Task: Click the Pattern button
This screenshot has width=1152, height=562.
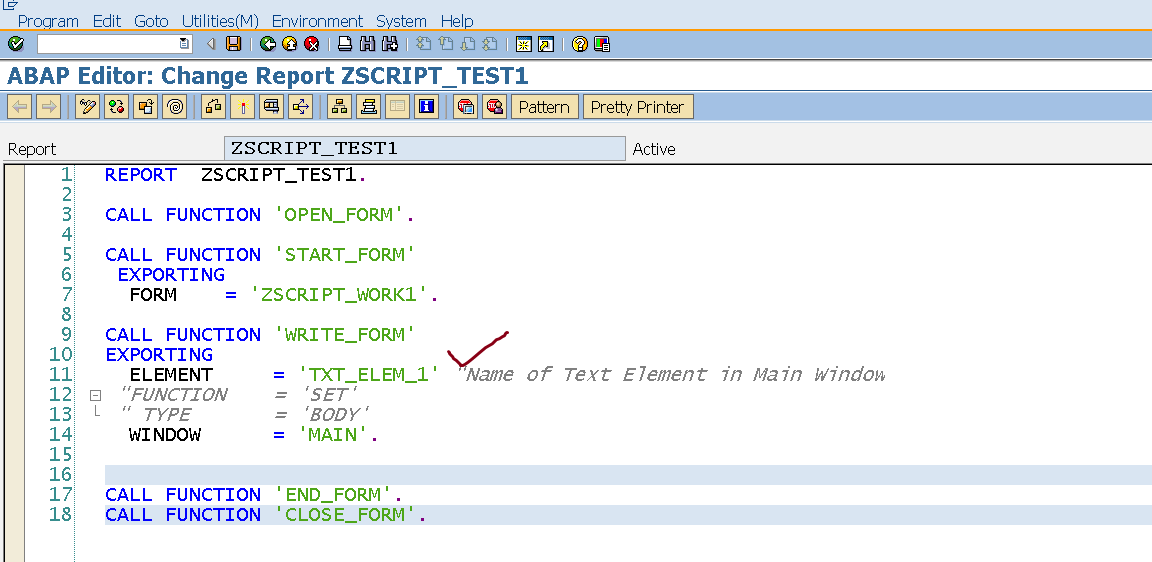Action: tap(544, 107)
